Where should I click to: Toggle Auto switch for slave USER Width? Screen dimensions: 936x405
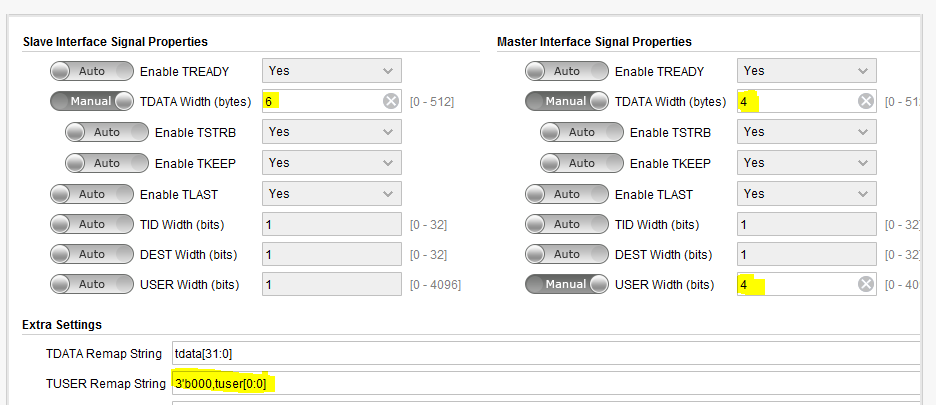click(92, 284)
